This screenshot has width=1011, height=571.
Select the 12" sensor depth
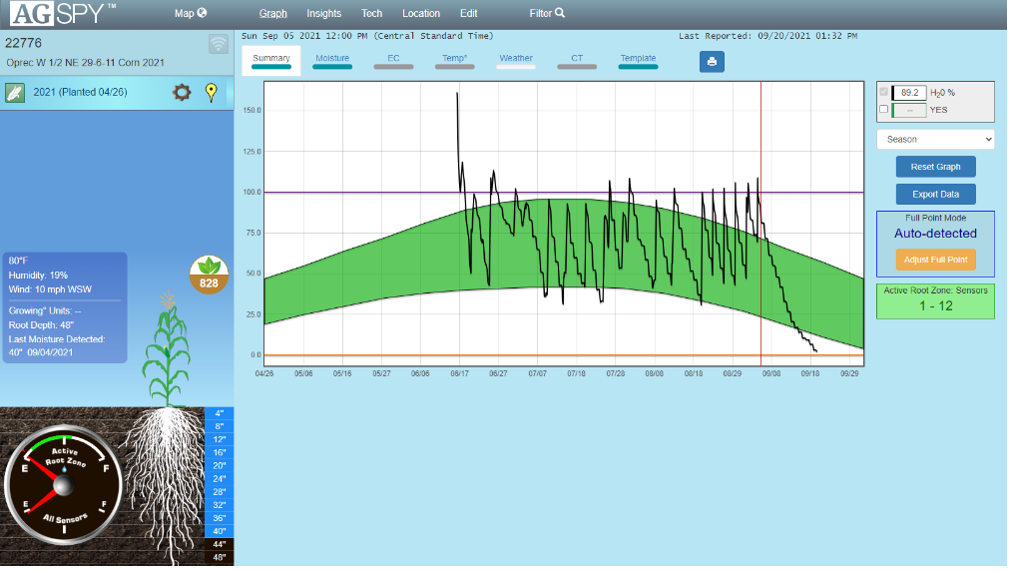click(220, 441)
